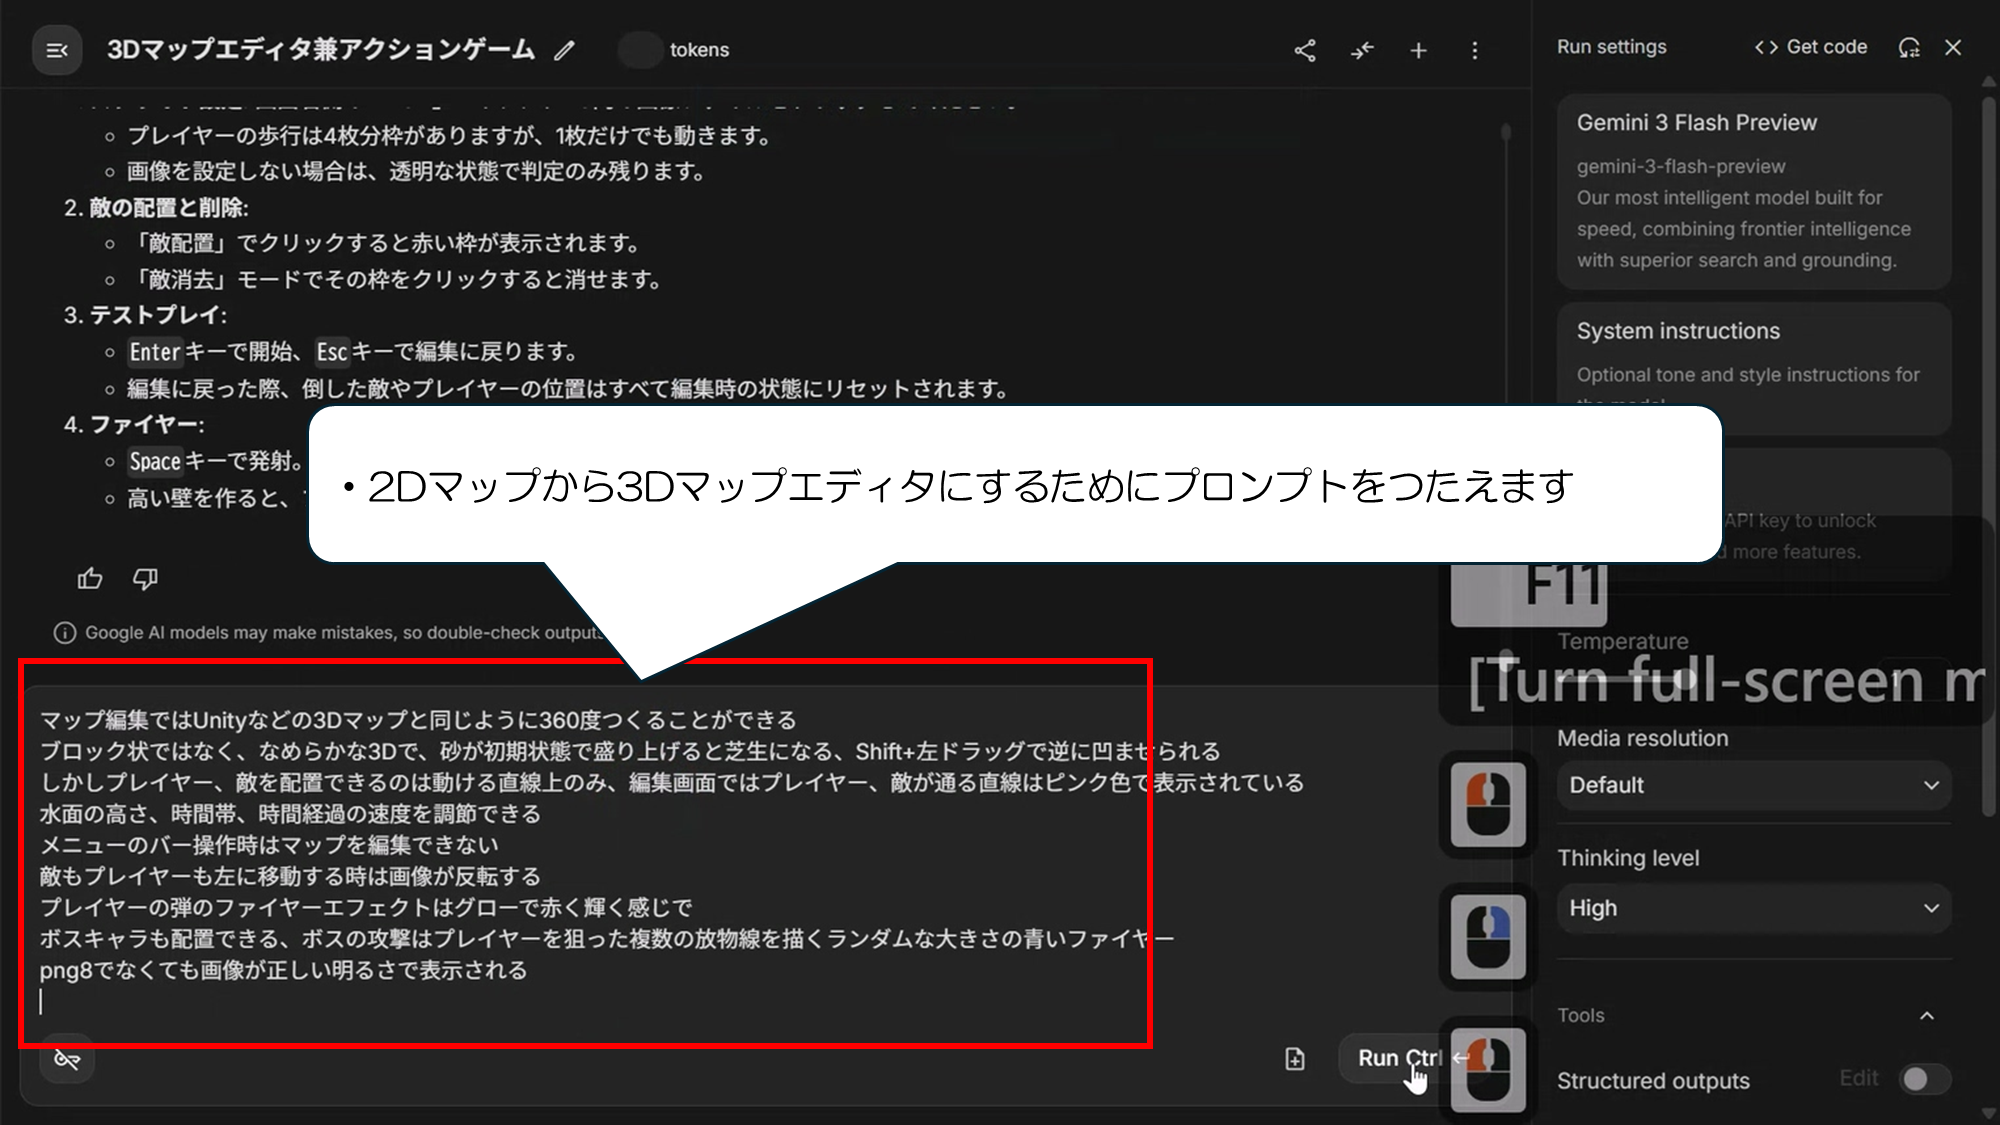
Task: Open the three-dot more options menu
Action: coord(1475,50)
